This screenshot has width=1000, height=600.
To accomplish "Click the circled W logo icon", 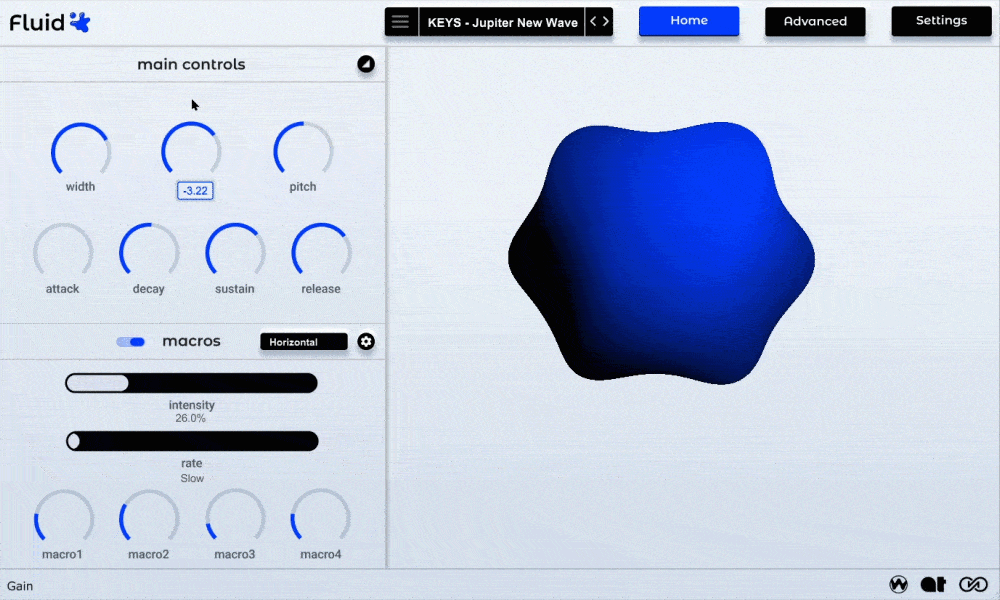I will (898, 584).
